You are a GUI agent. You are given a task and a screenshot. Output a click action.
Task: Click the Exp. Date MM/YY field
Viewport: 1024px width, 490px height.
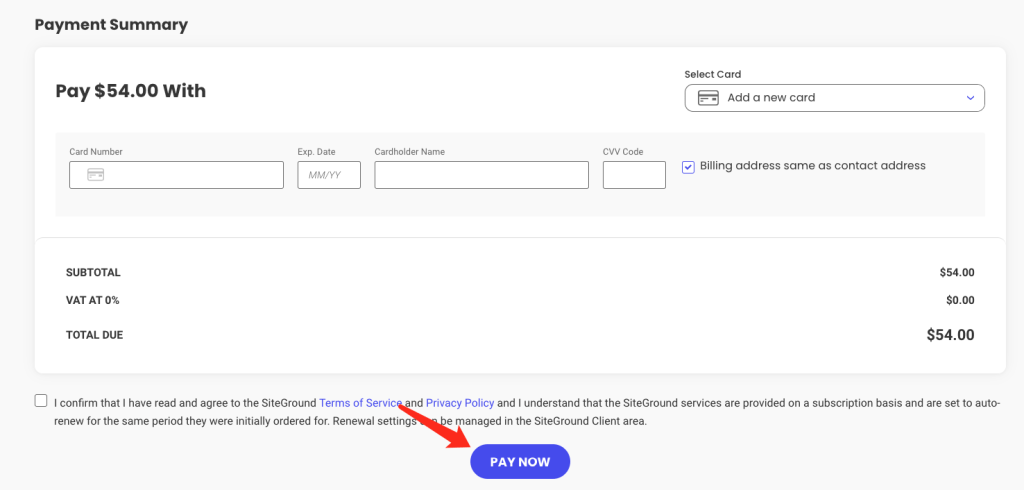pyautogui.click(x=329, y=175)
